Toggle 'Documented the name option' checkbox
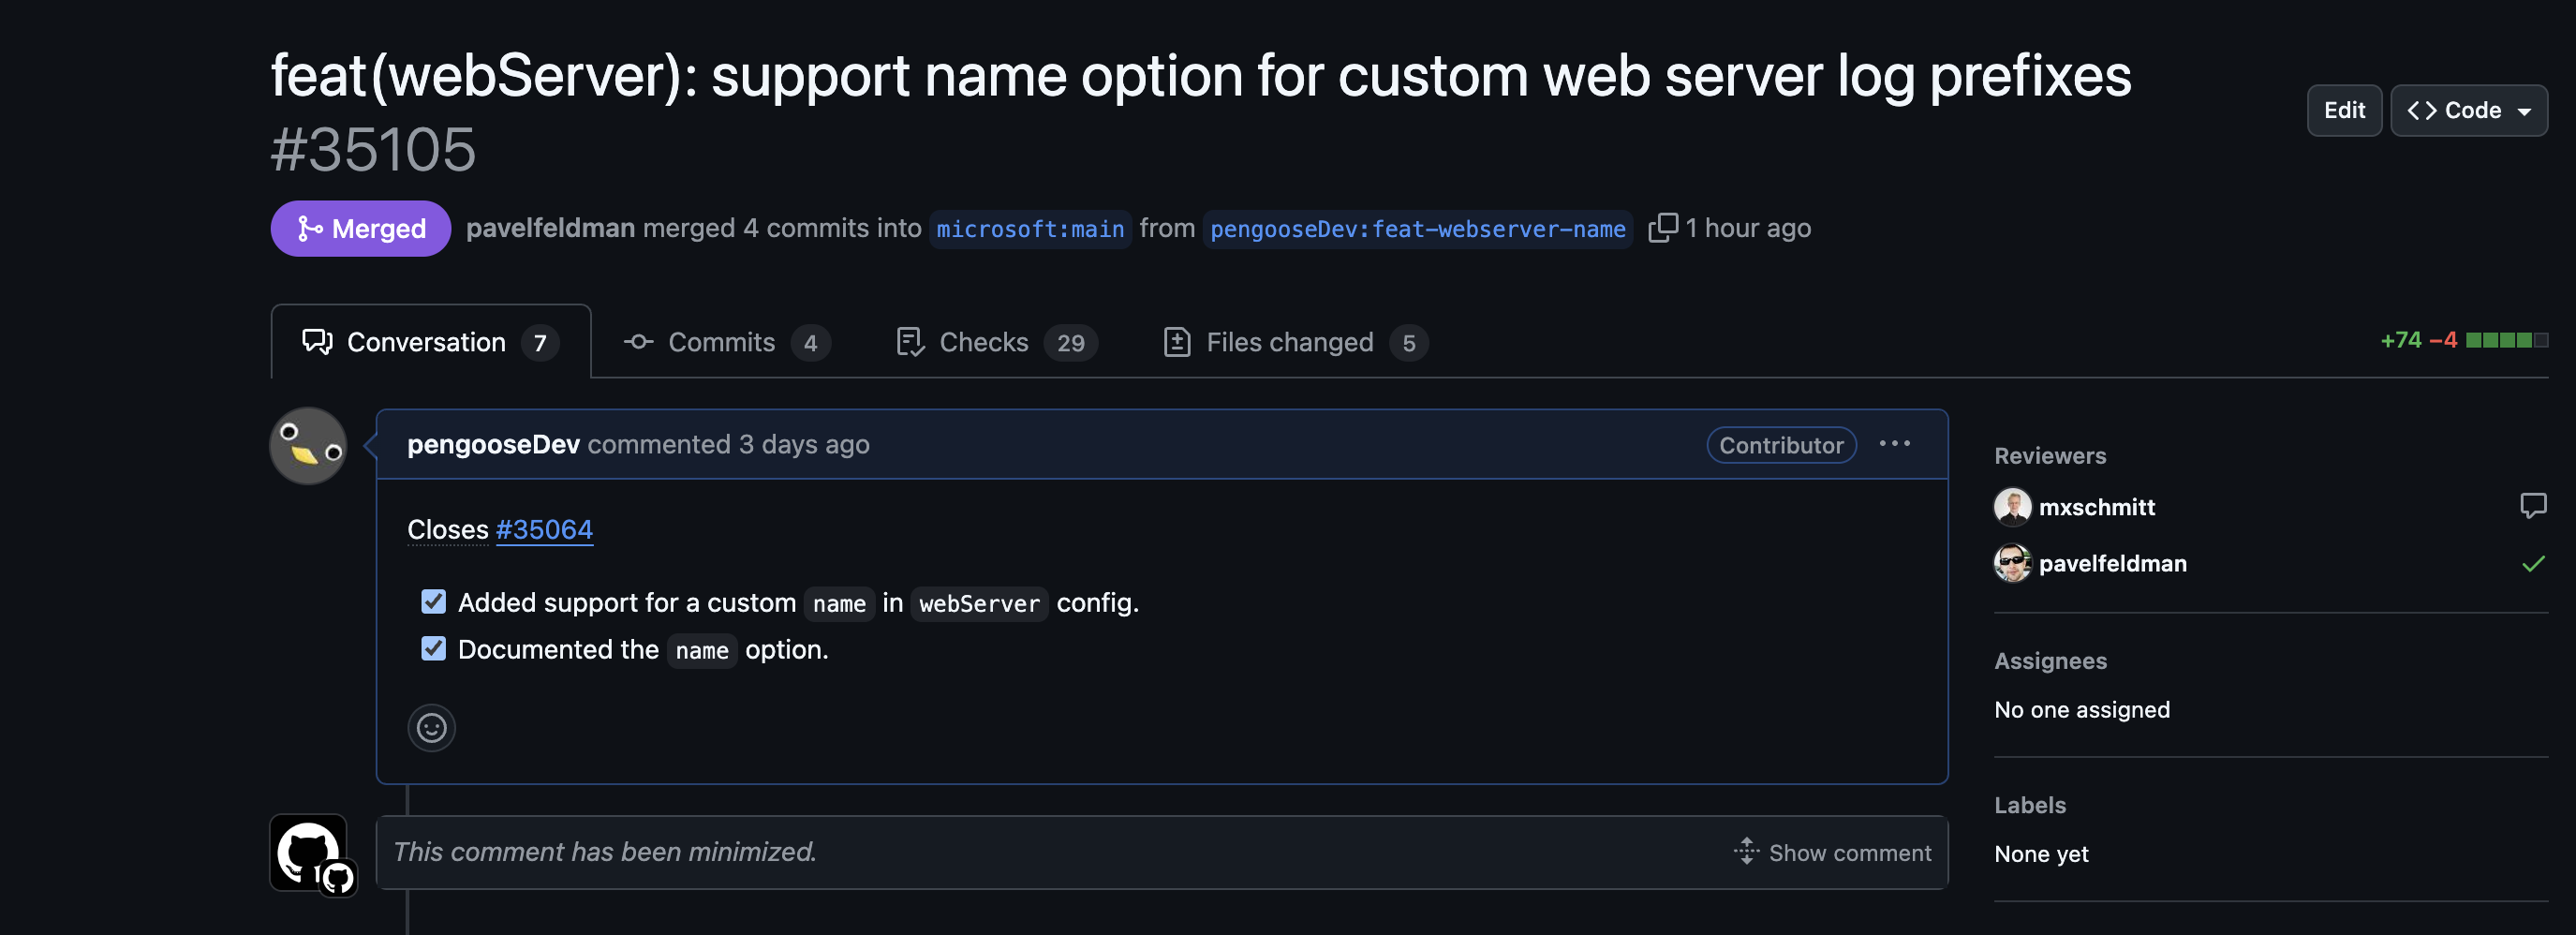Viewport: 2576px width, 935px height. click(433, 649)
